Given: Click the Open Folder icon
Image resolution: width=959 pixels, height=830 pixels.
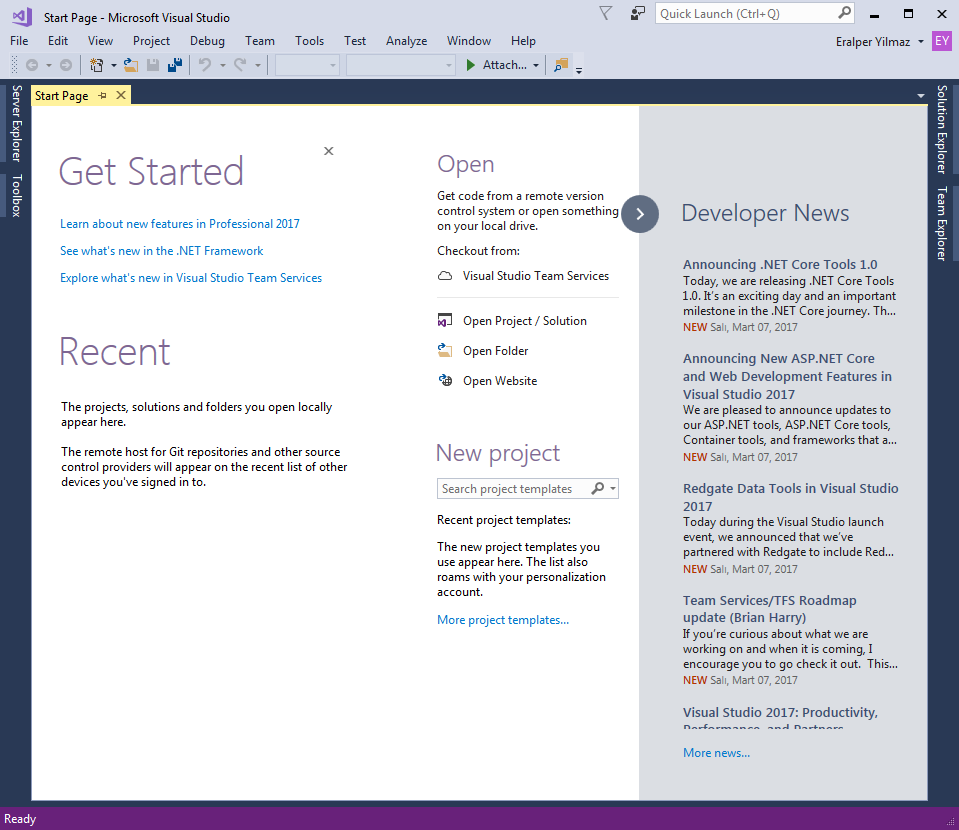Looking at the screenshot, I should tap(445, 350).
